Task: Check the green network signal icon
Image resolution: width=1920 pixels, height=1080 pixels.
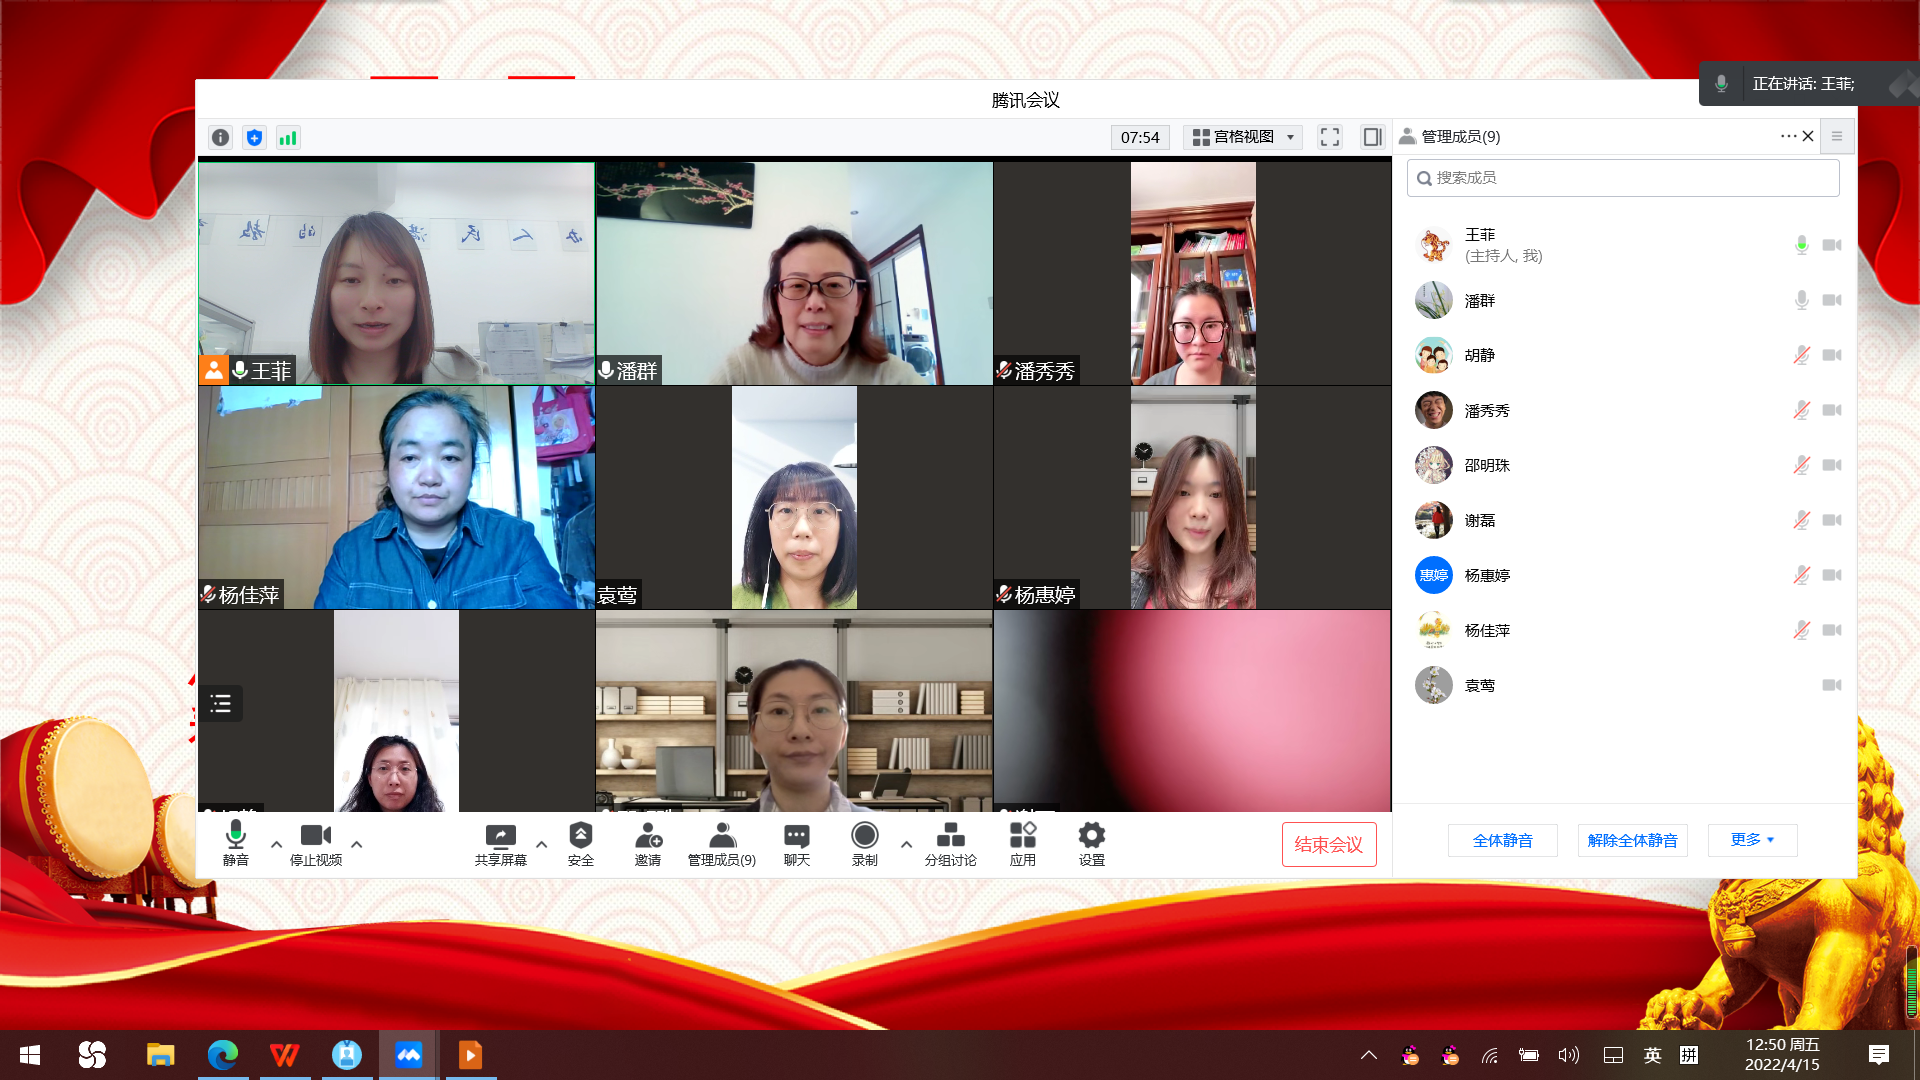Action: 288,138
